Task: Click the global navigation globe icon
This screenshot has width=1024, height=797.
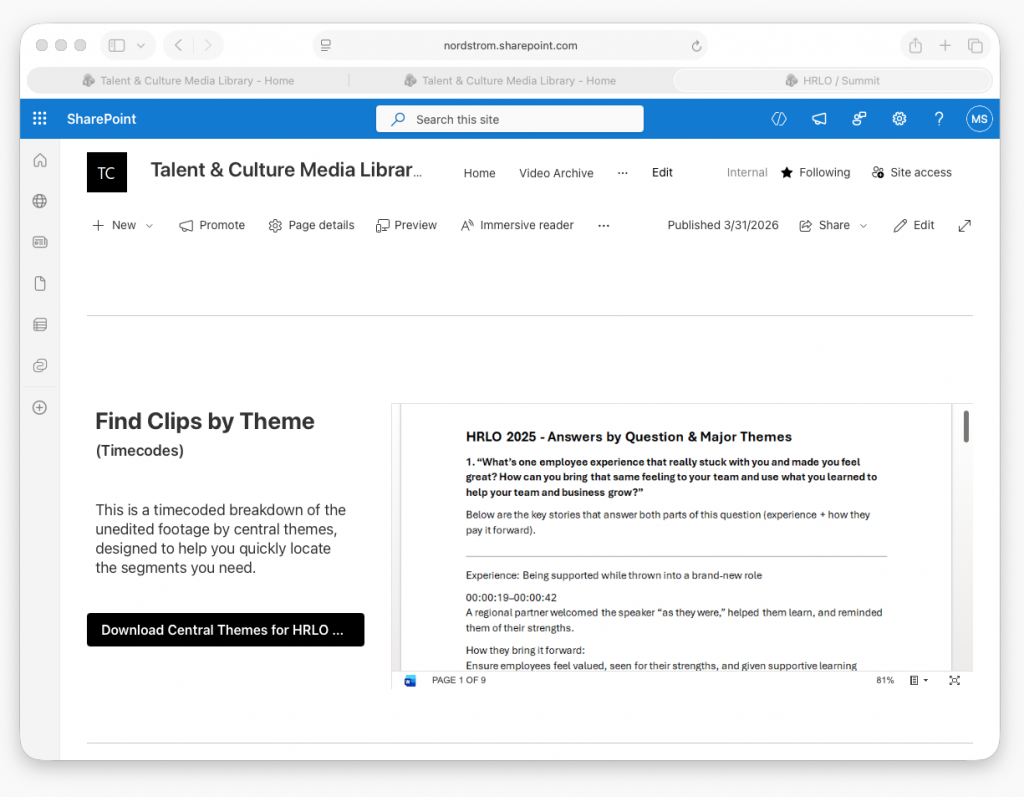Action: [x=40, y=201]
